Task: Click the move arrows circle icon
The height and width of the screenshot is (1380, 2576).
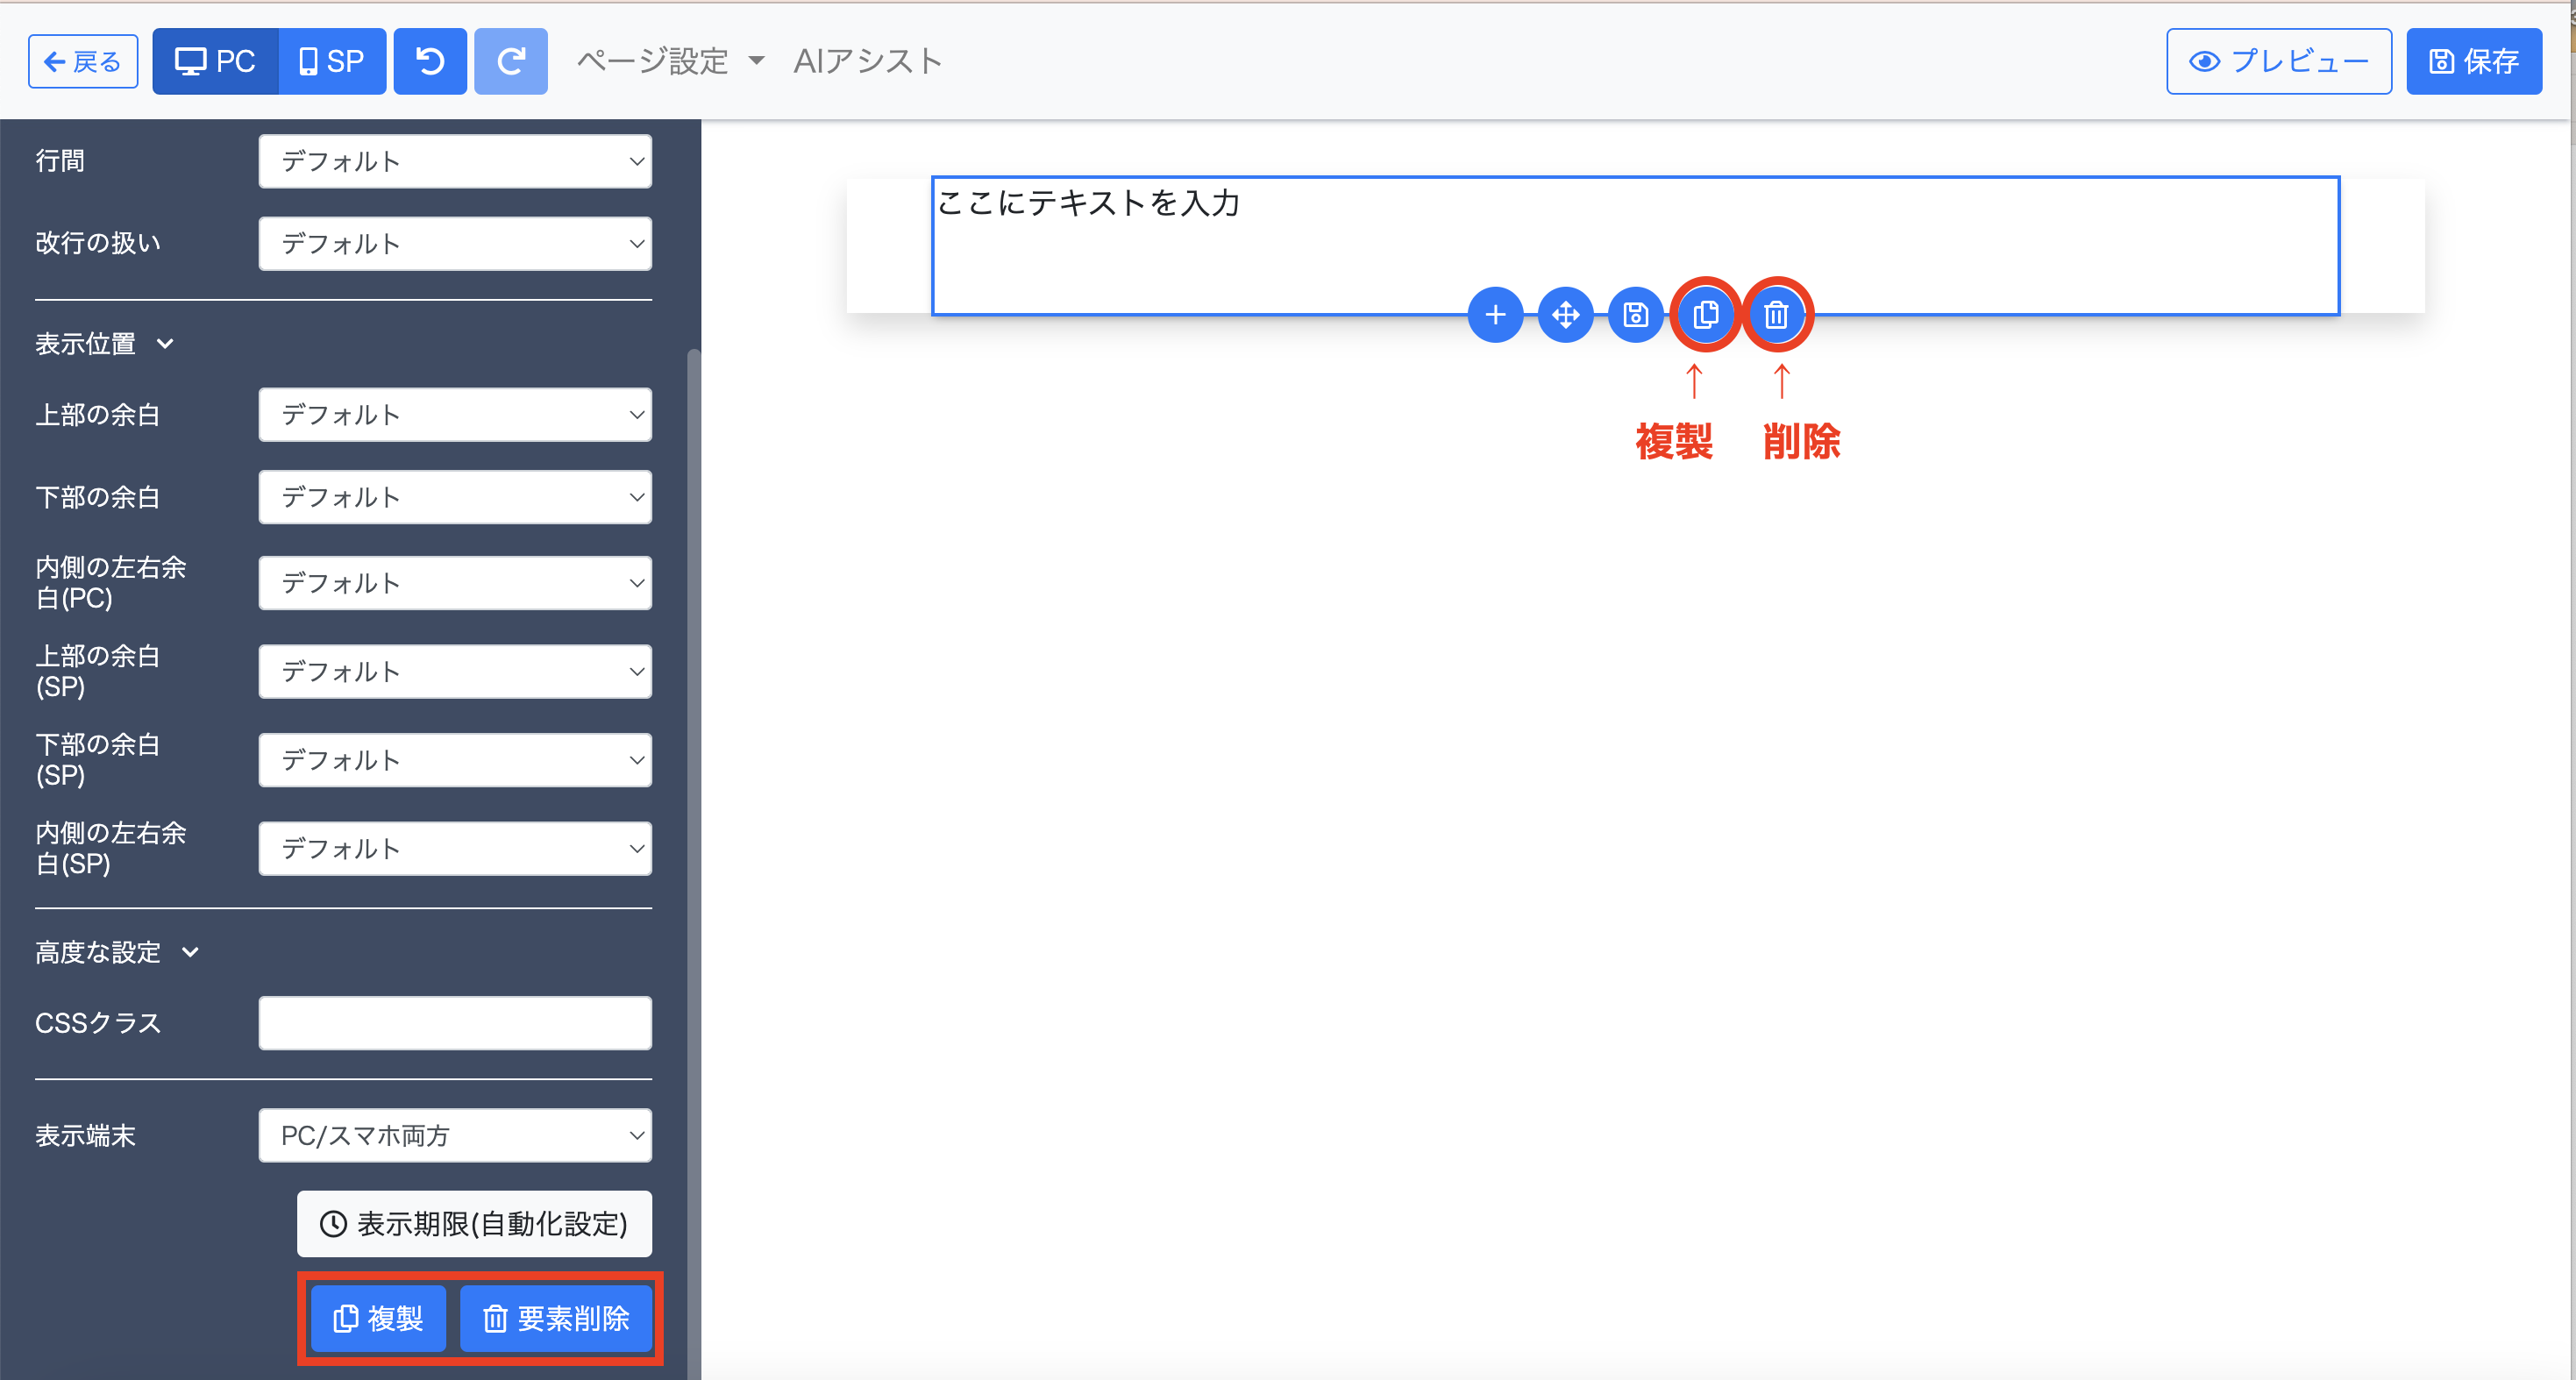Action: click(x=1565, y=315)
